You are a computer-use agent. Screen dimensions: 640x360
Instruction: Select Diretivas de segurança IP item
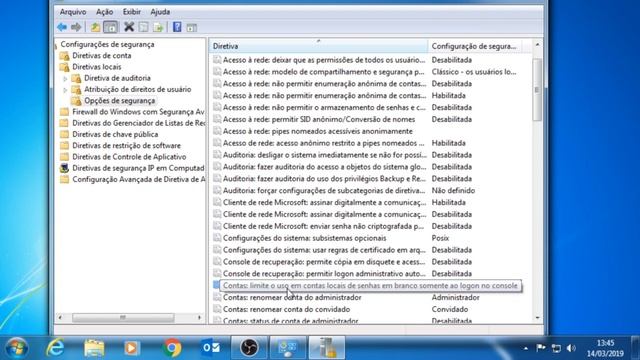coord(138,168)
